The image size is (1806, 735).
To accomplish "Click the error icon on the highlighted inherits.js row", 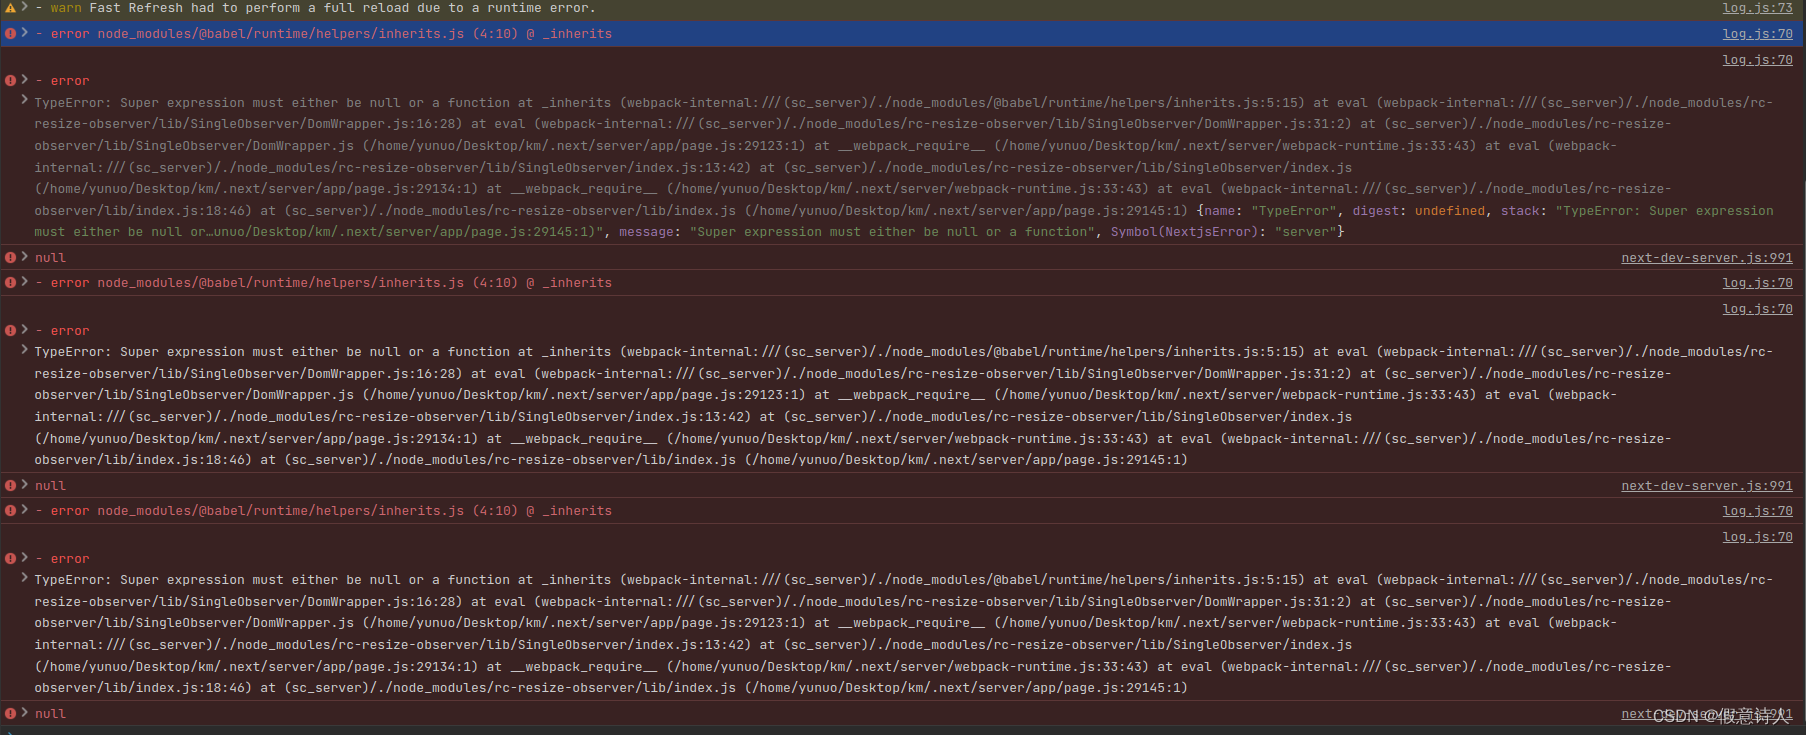I will 10,33.
